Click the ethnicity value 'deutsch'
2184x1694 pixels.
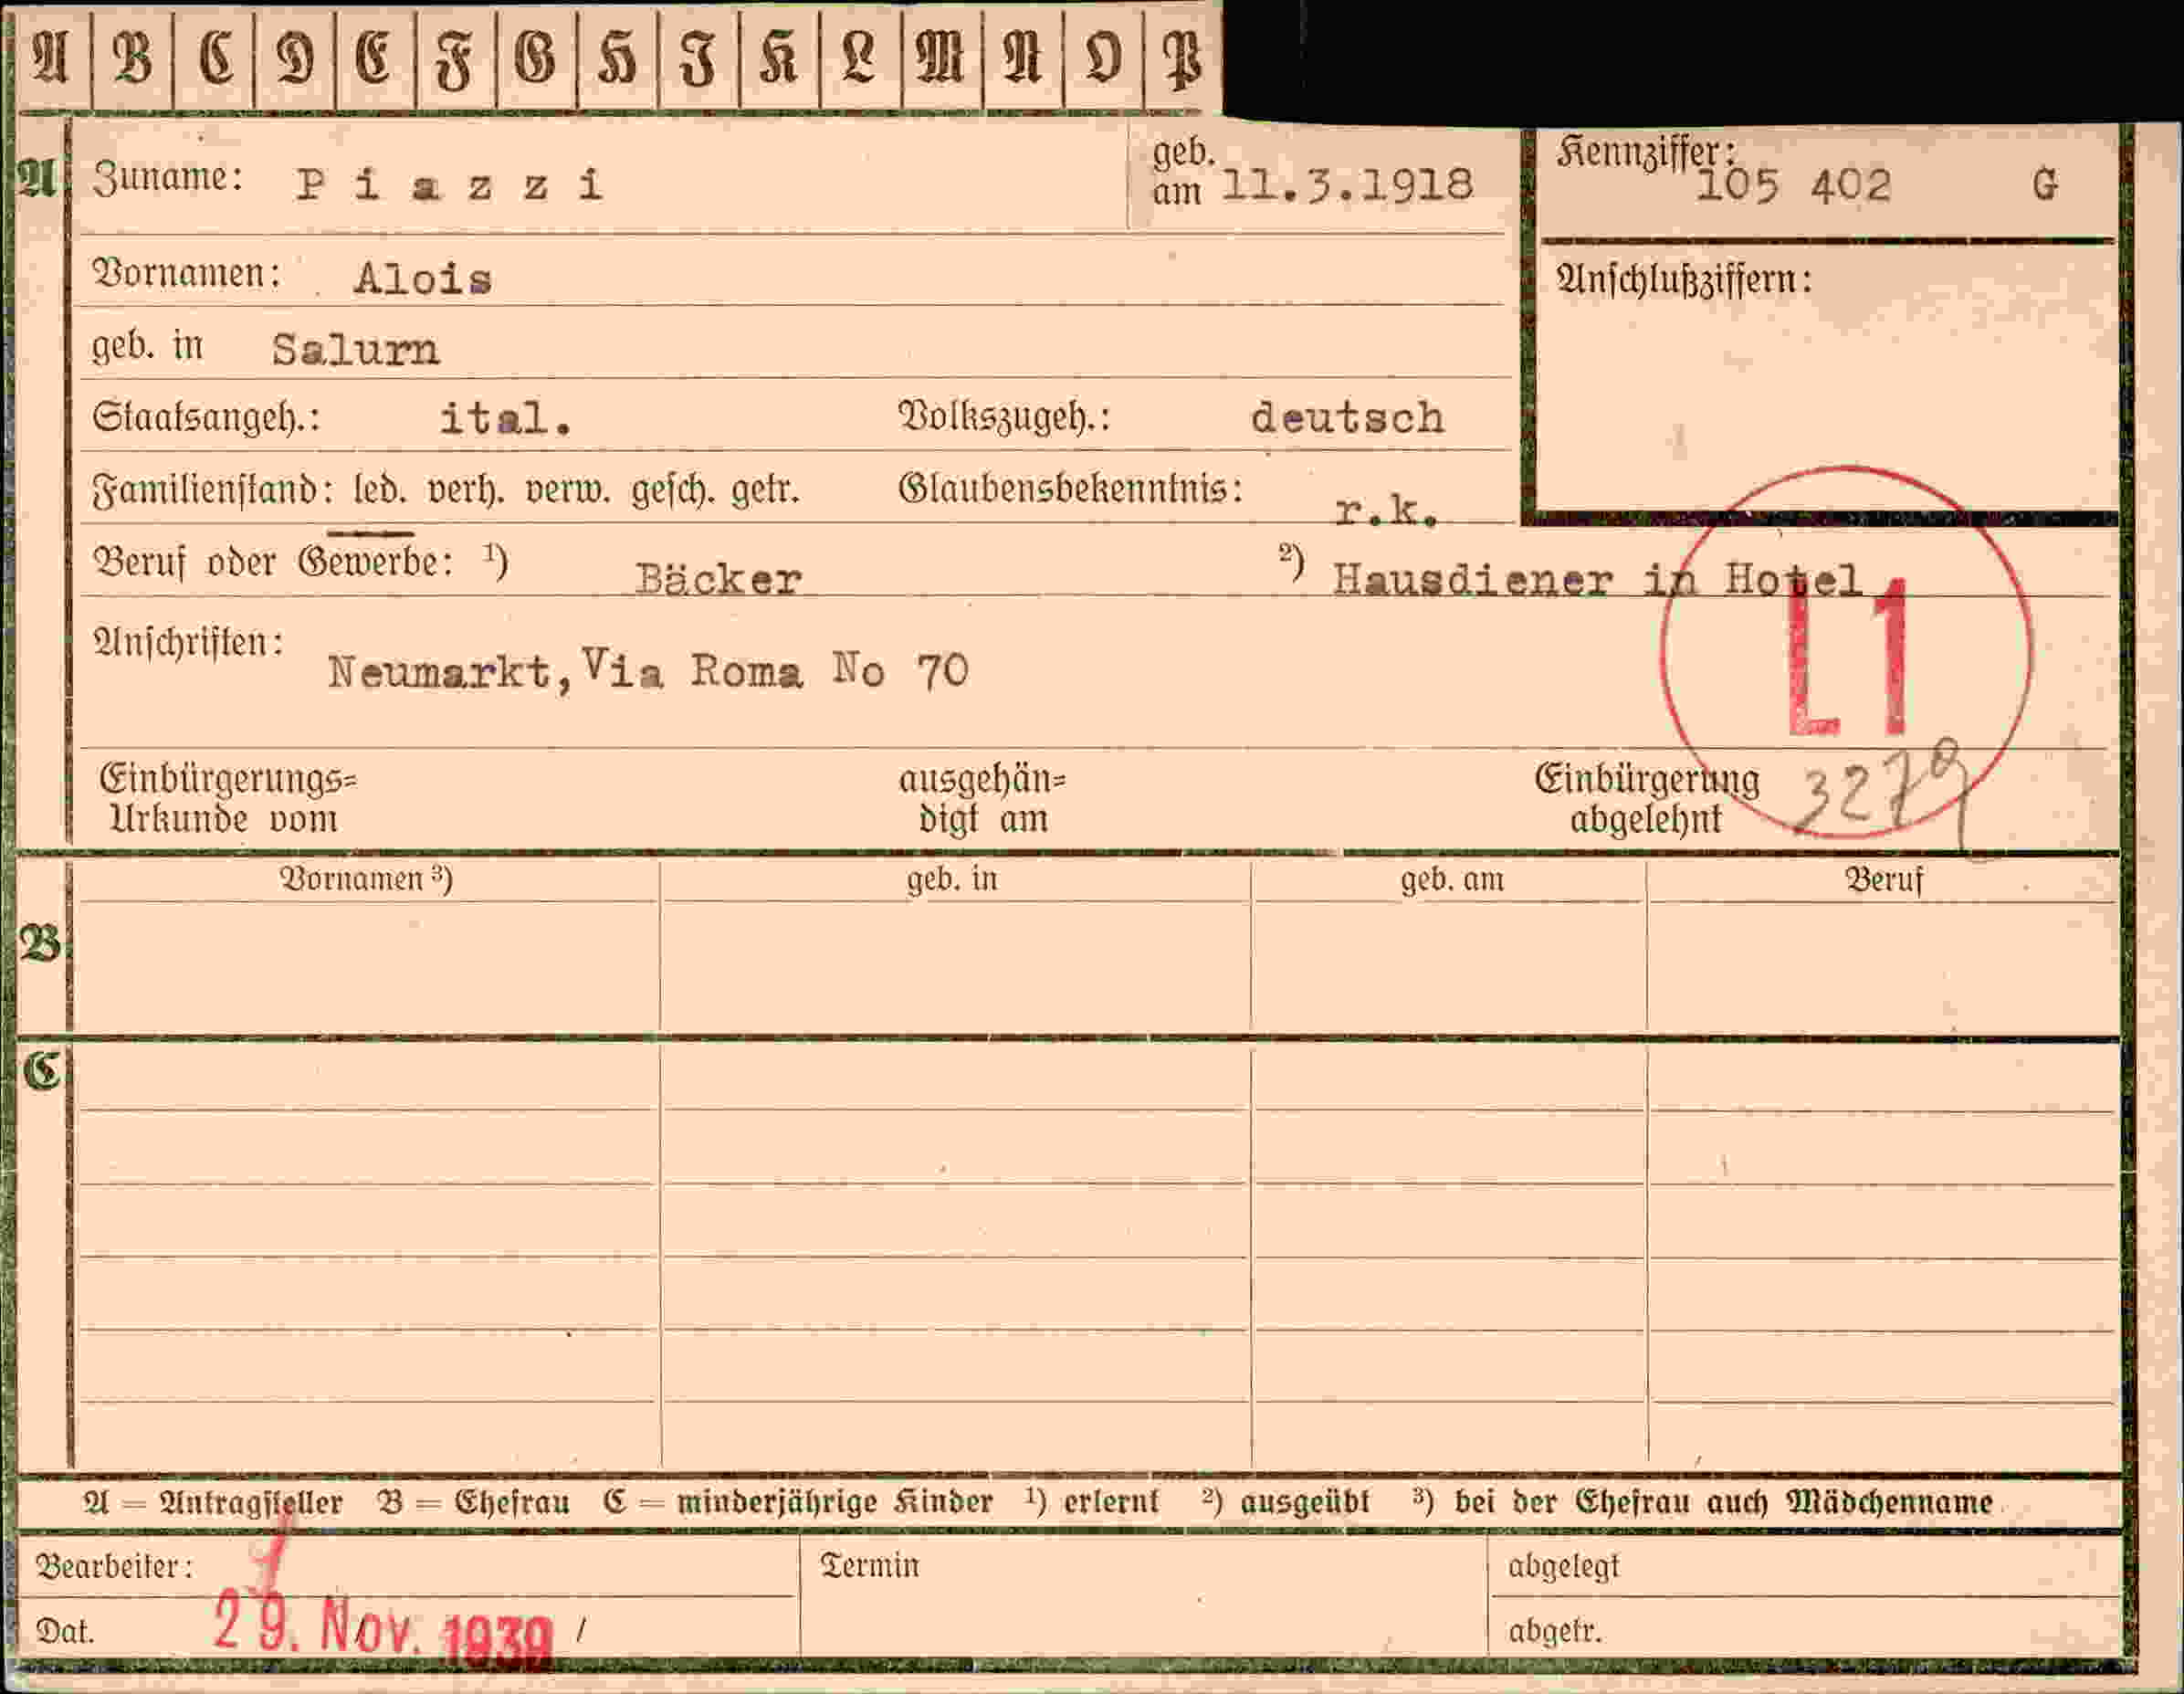pyautogui.click(x=1347, y=418)
